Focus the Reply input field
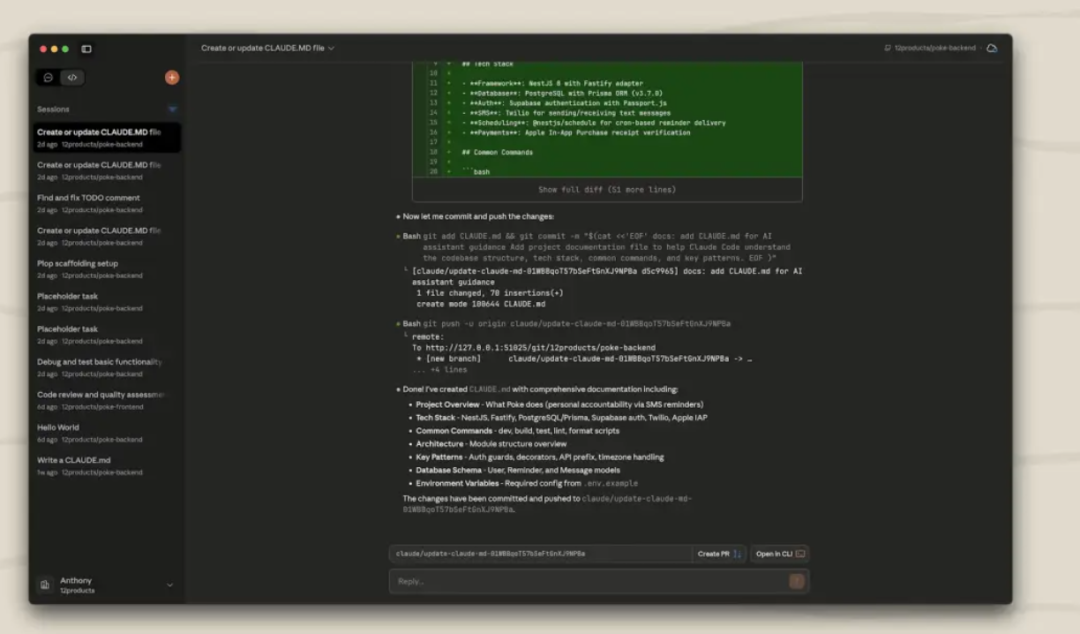The height and width of the screenshot is (634, 1080). (x=589, y=582)
